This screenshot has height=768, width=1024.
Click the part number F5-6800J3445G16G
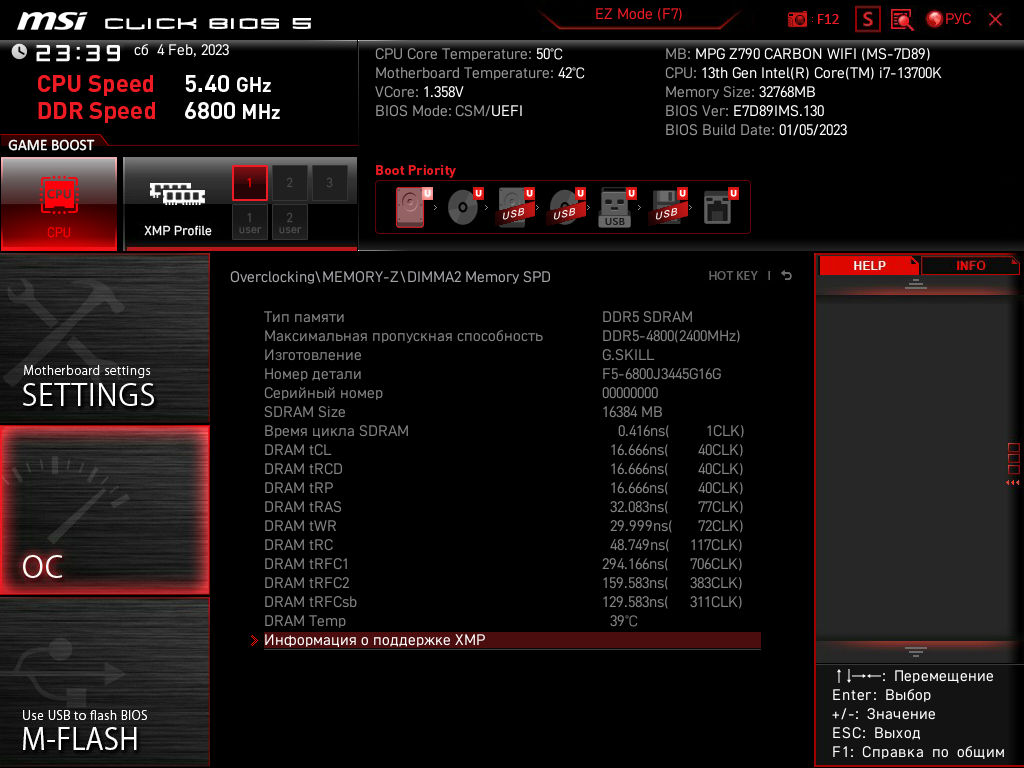[662, 374]
